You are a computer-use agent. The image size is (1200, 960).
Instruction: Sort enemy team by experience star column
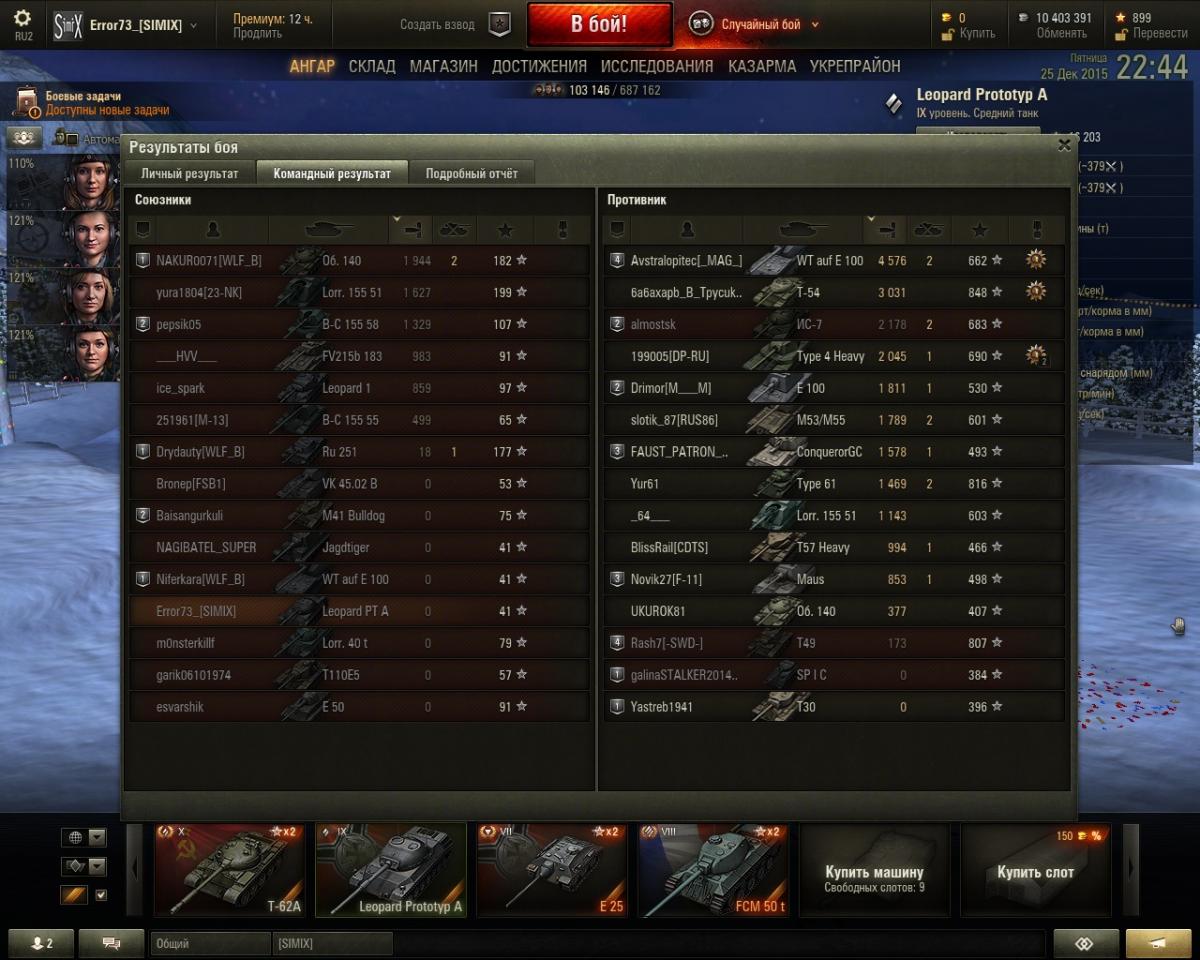(979, 230)
